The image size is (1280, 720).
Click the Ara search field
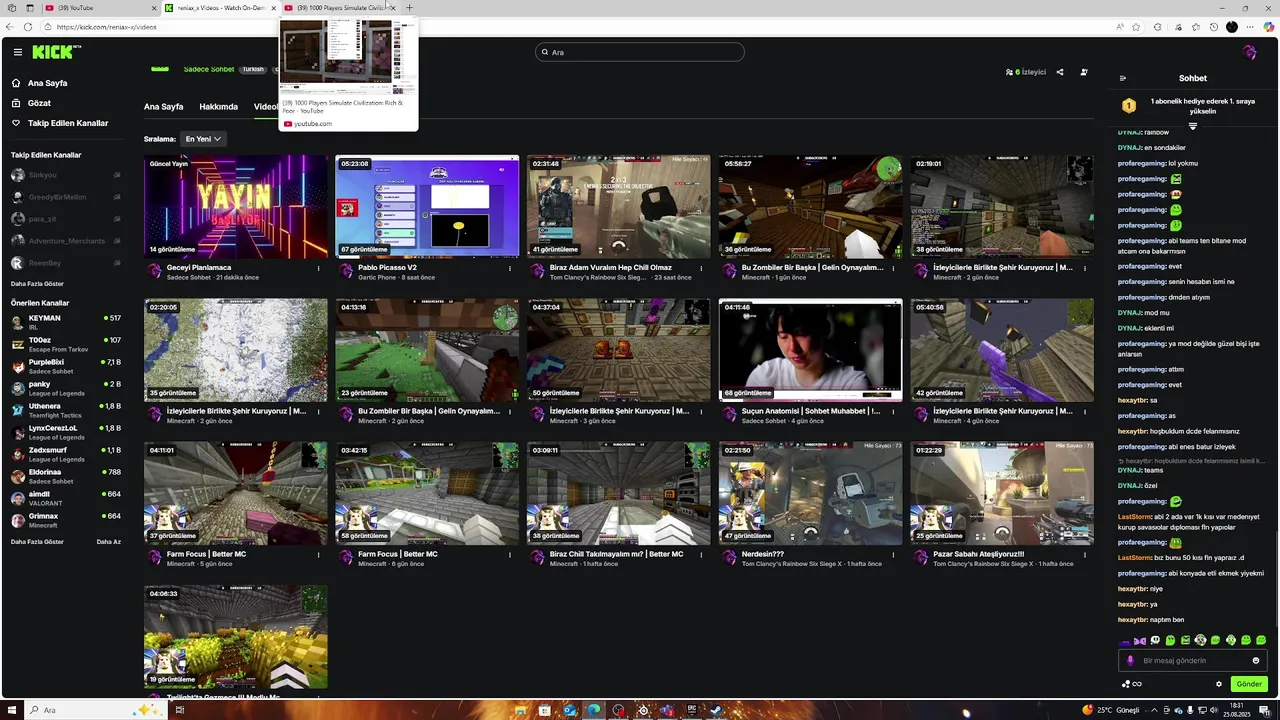pos(640,52)
